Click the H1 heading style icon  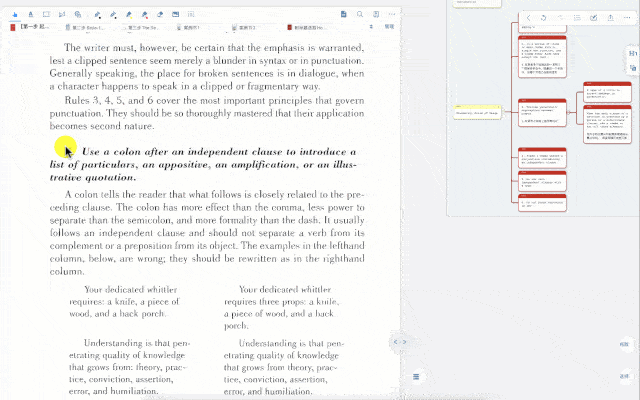click(633, 53)
